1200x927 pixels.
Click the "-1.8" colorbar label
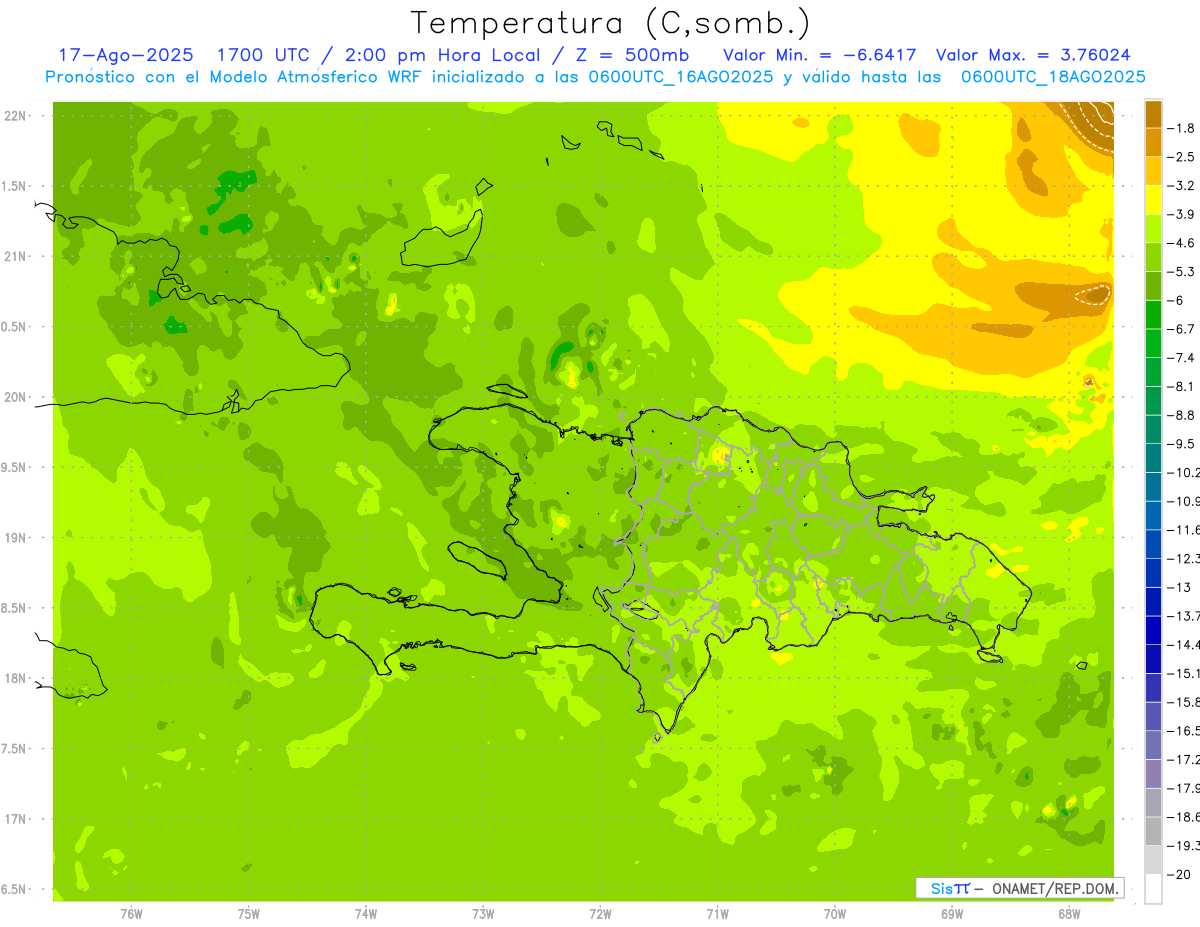pyautogui.click(x=1183, y=128)
